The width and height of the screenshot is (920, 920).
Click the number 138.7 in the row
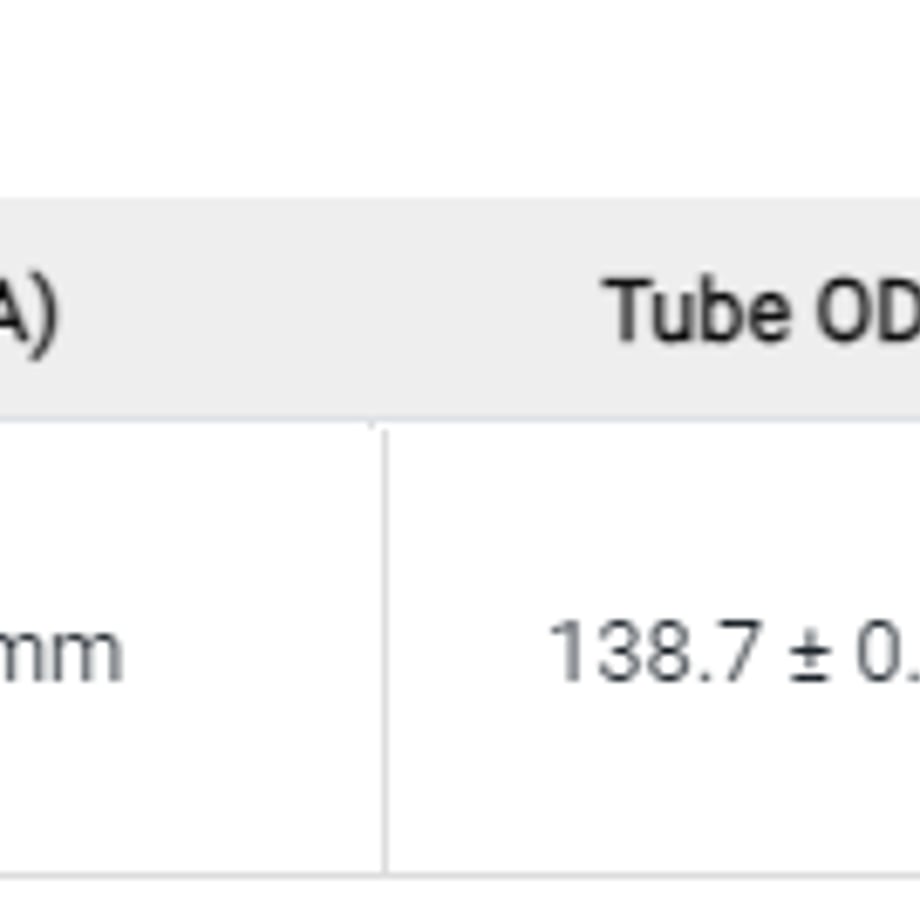coord(655,651)
